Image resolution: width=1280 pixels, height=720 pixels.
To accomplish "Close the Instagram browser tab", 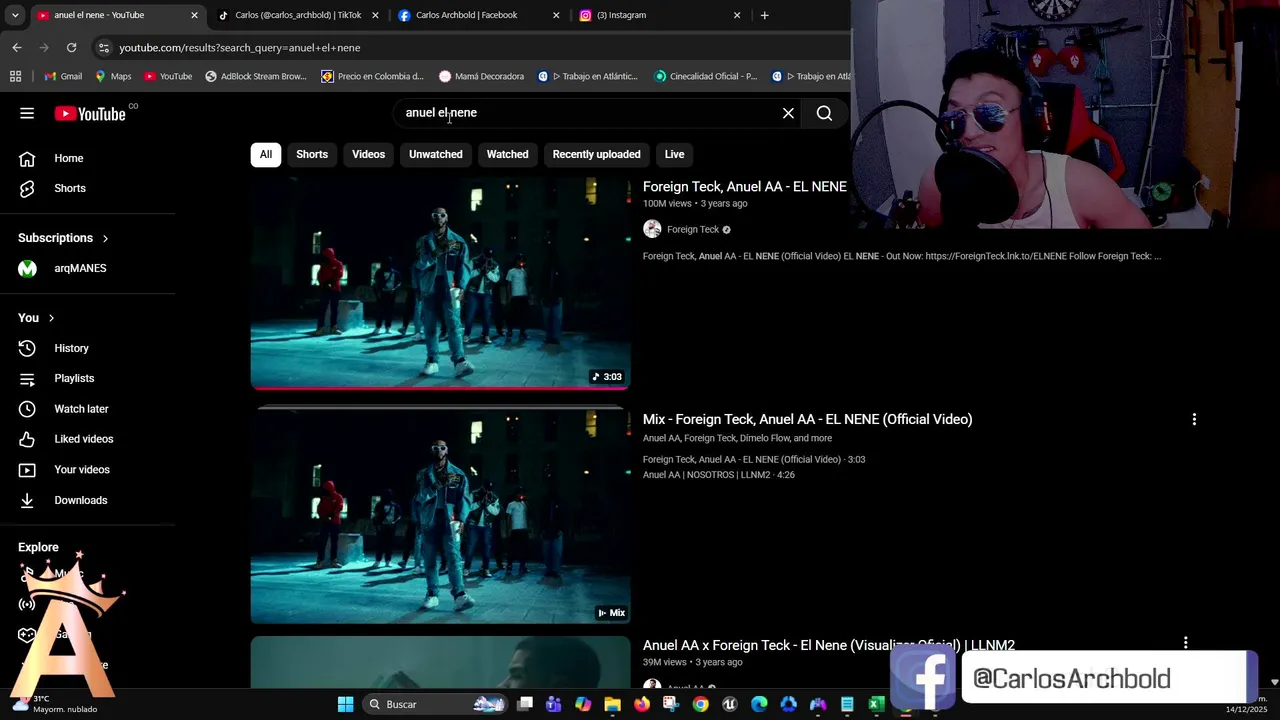I will [x=737, y=15].
